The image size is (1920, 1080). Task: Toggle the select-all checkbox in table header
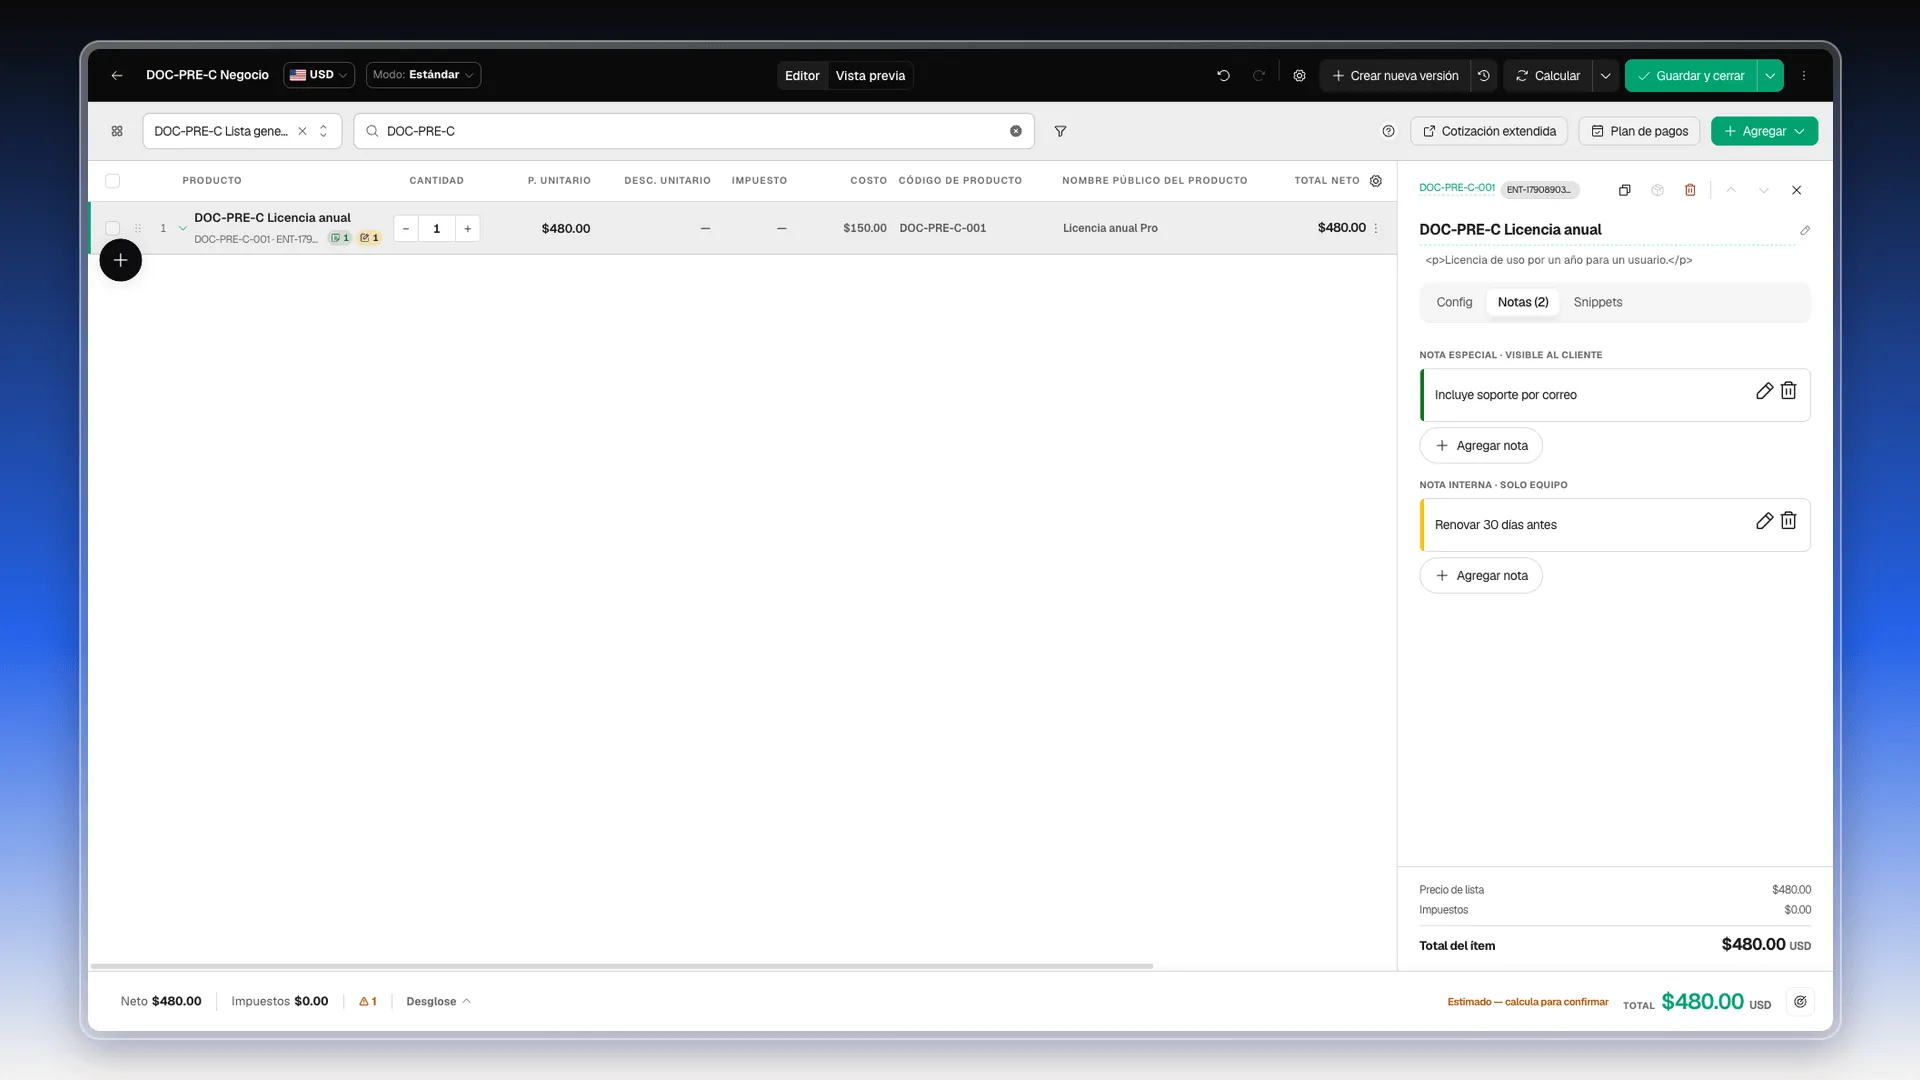pyautogui.click(x=112, y=181)
